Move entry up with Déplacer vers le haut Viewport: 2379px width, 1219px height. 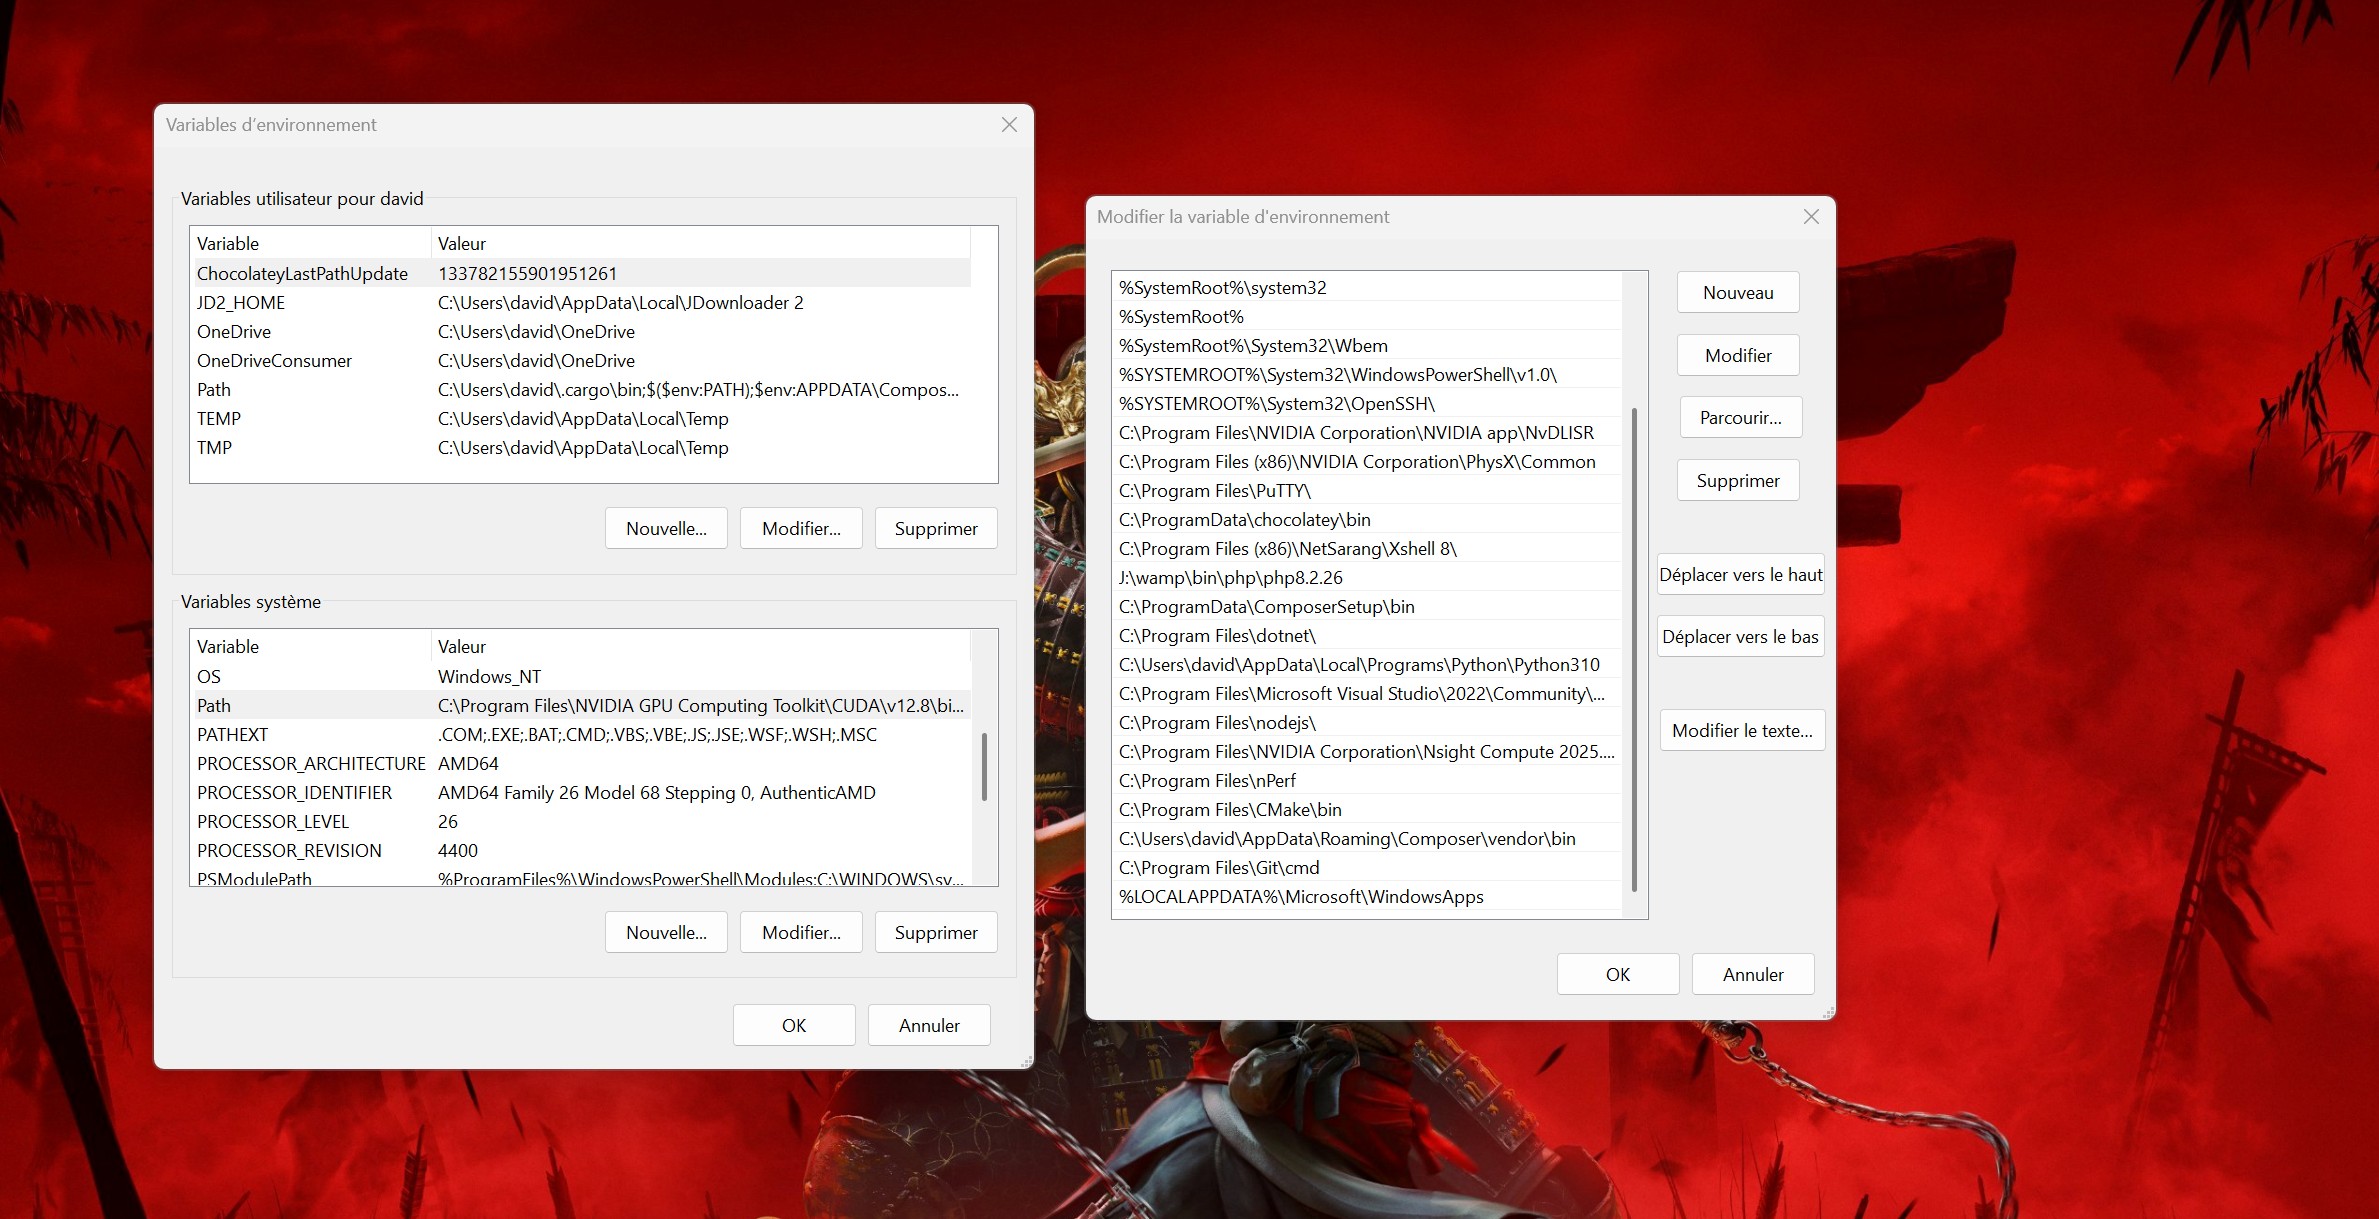(x=1740, y=575)
